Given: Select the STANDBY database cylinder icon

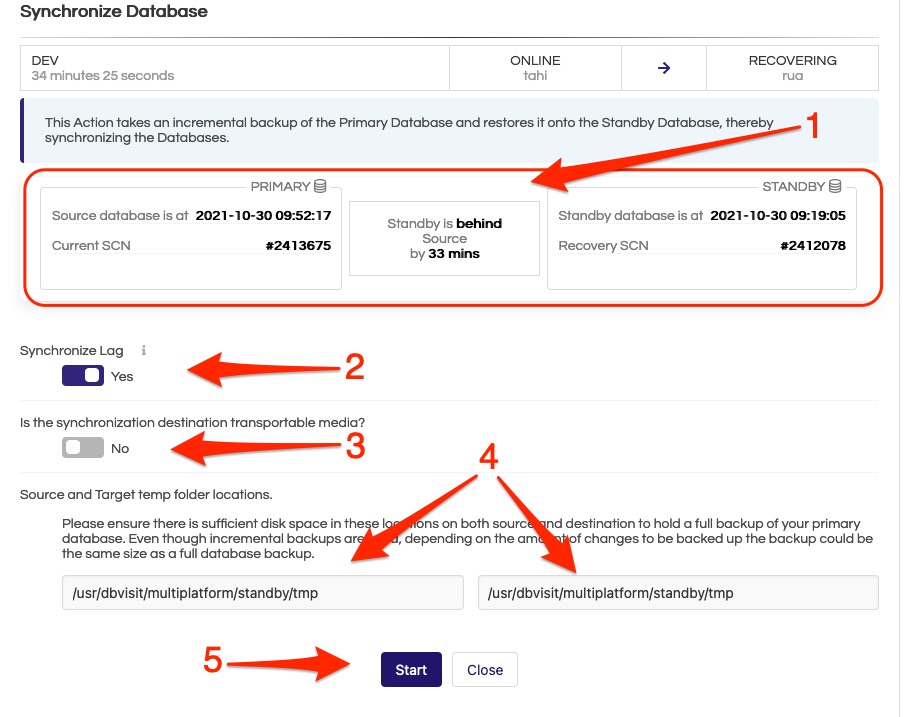Looking at the screenshot, I should 837,186.
